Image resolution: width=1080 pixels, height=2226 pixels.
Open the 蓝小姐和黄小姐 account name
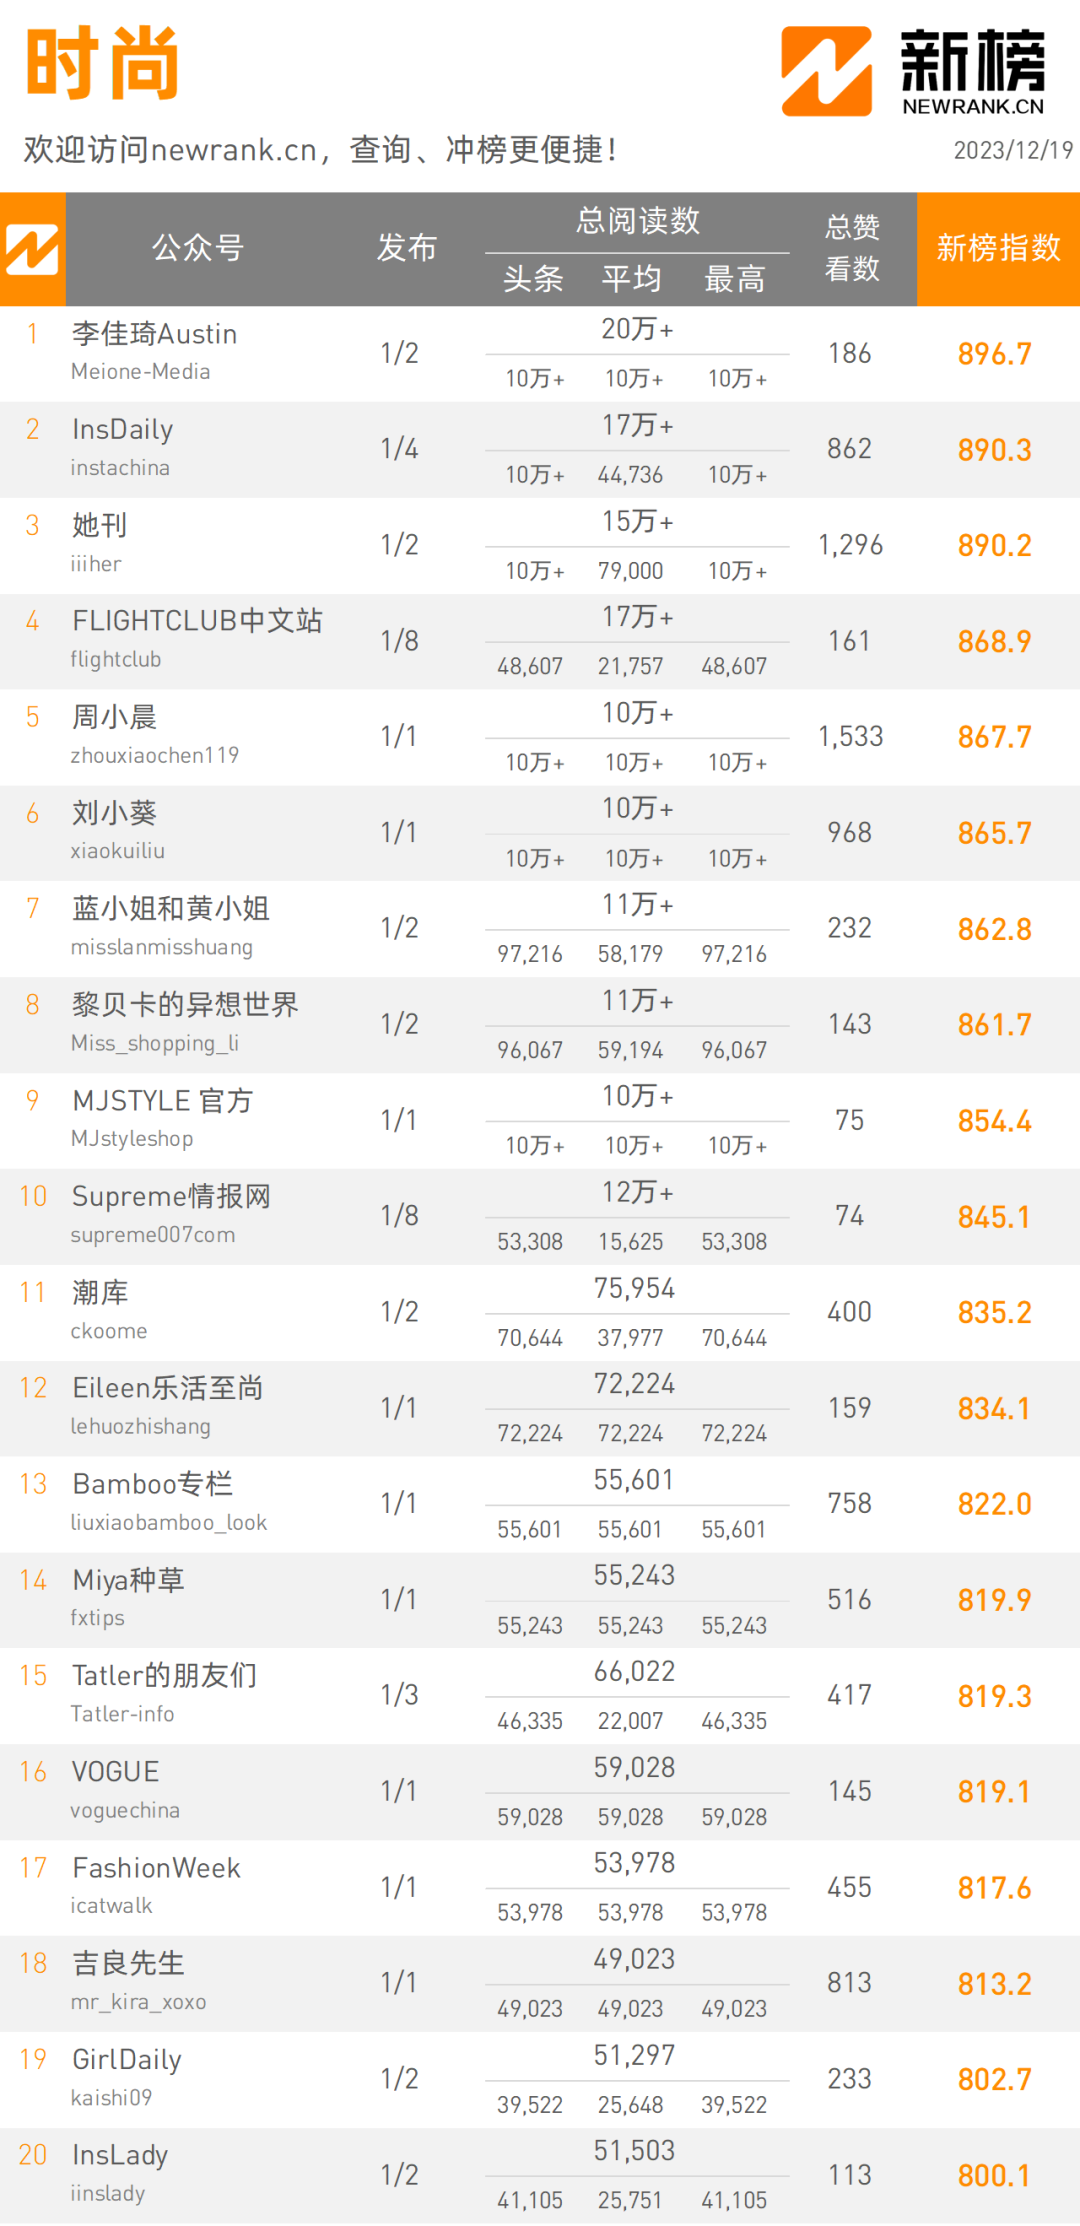point(171,909)
